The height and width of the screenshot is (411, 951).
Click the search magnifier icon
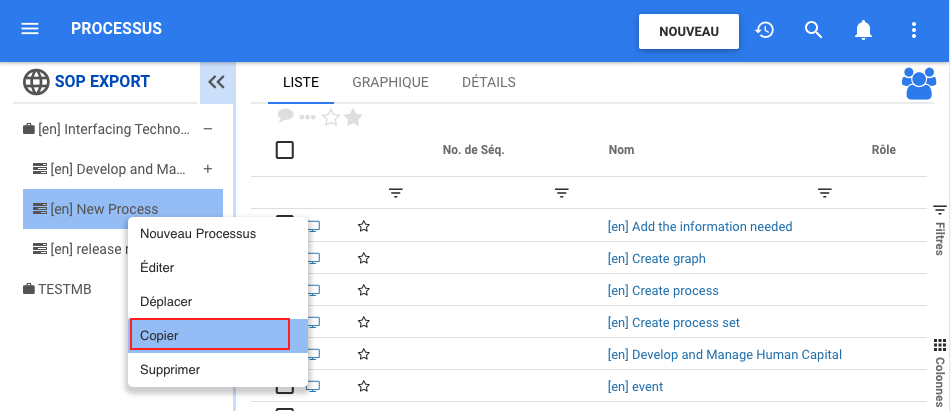point(814,30)
